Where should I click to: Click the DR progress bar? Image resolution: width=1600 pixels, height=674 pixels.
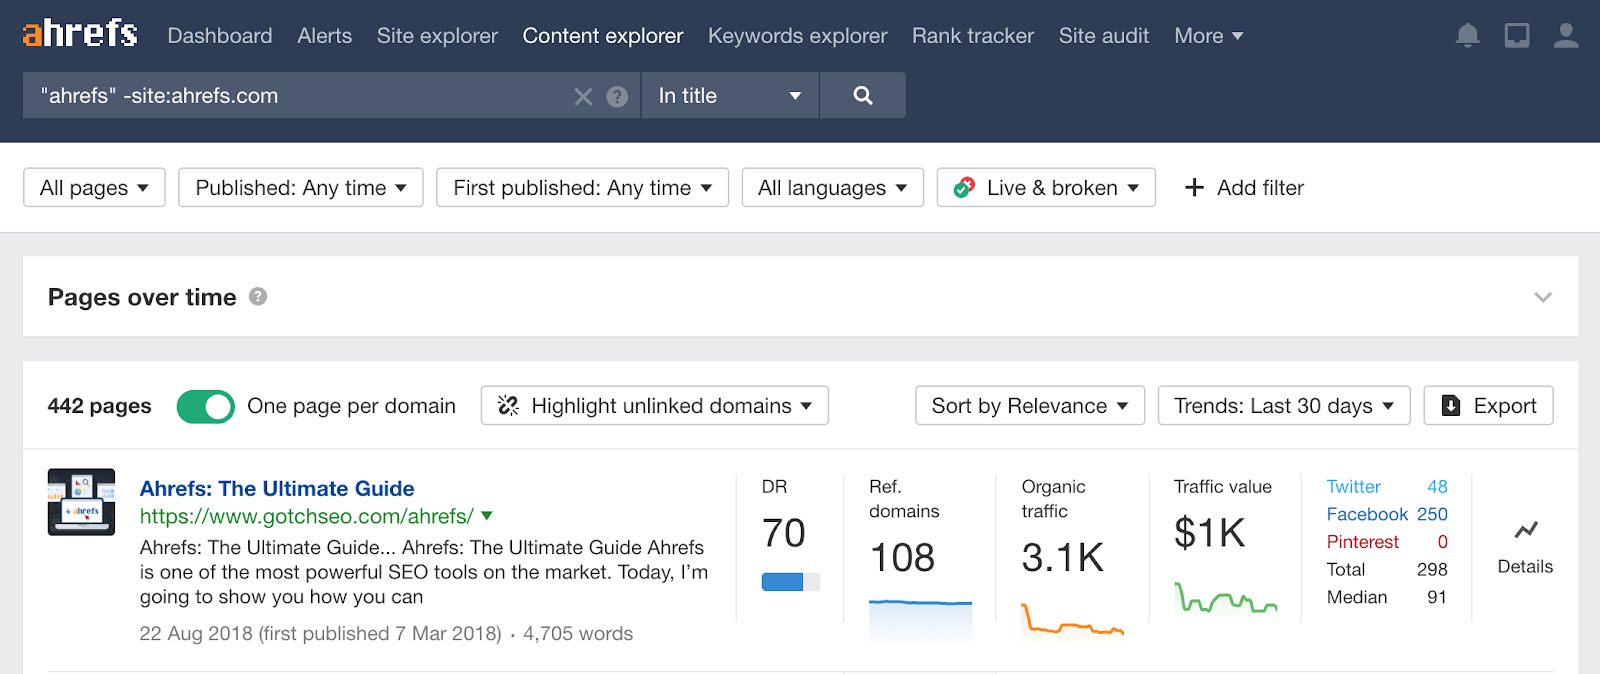[791, 582]
